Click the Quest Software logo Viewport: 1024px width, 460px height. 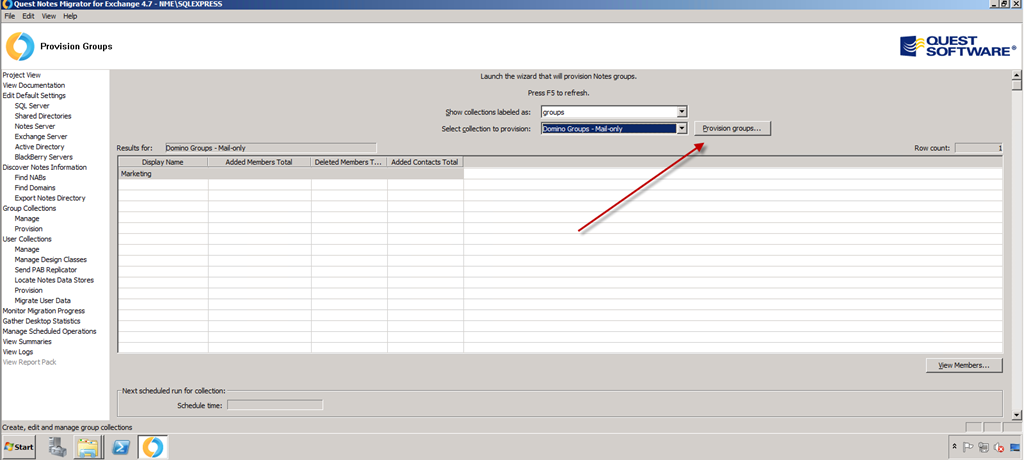(958, 46)
